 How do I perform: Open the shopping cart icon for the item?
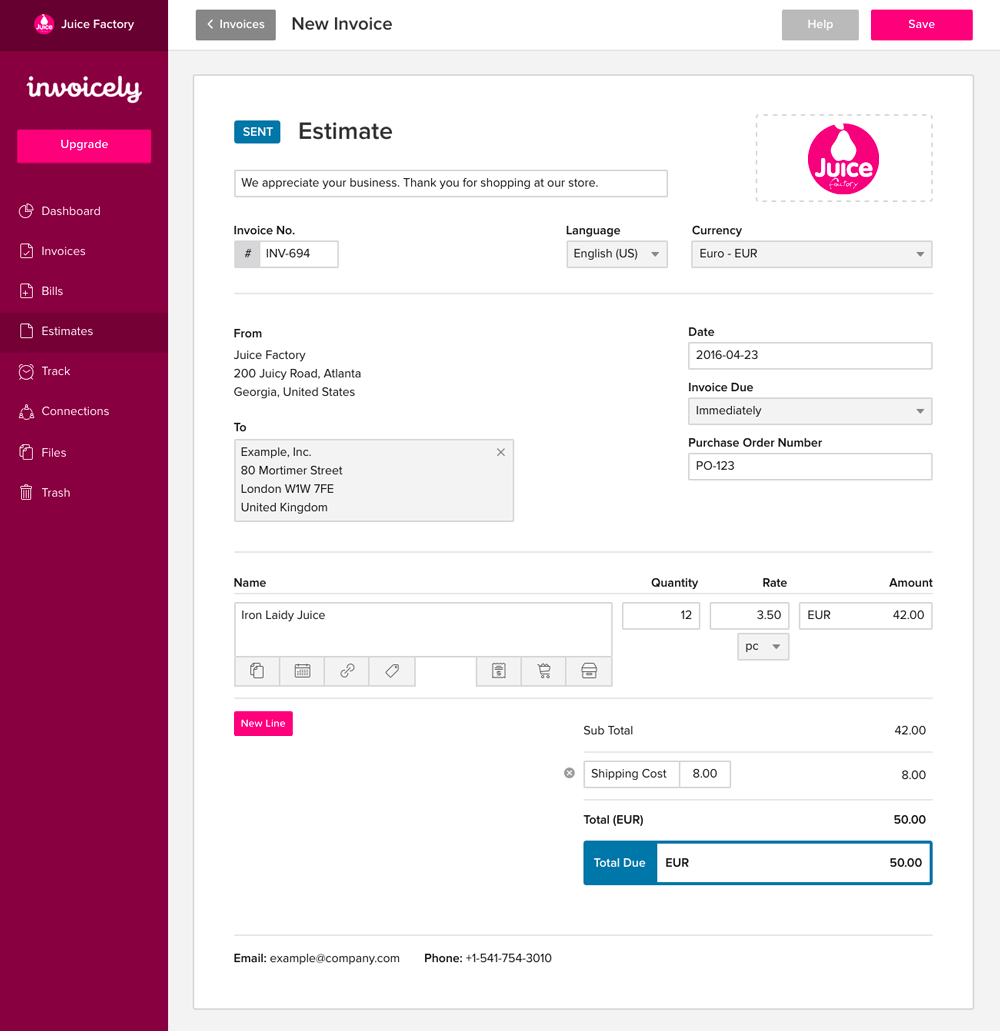click(544, 671)
